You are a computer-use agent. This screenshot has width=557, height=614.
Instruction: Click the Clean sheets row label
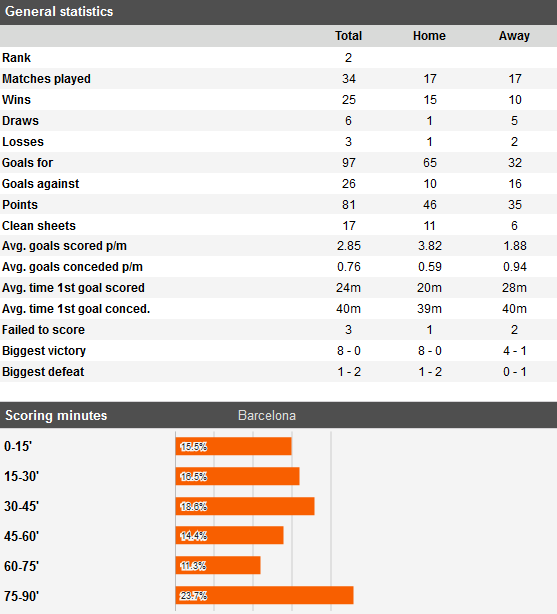tap(39, 226)
